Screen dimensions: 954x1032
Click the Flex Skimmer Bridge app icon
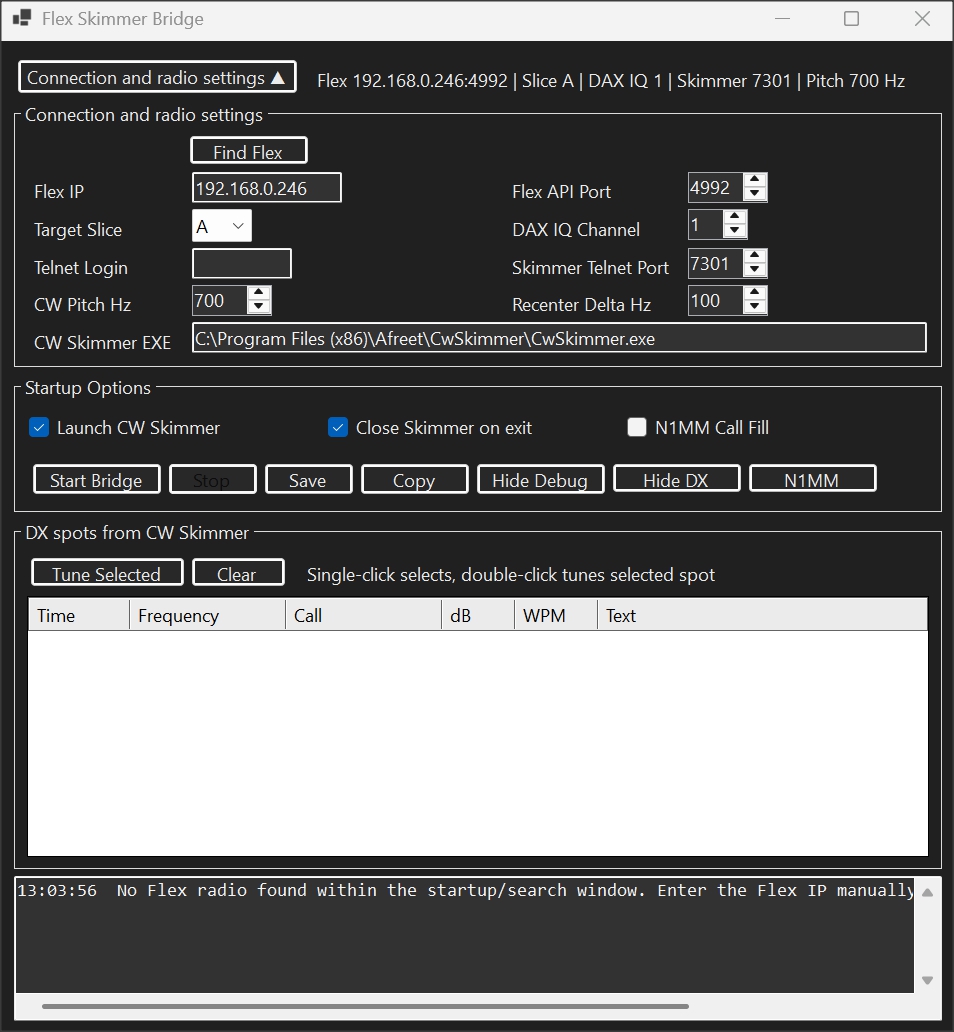point(22,18)
